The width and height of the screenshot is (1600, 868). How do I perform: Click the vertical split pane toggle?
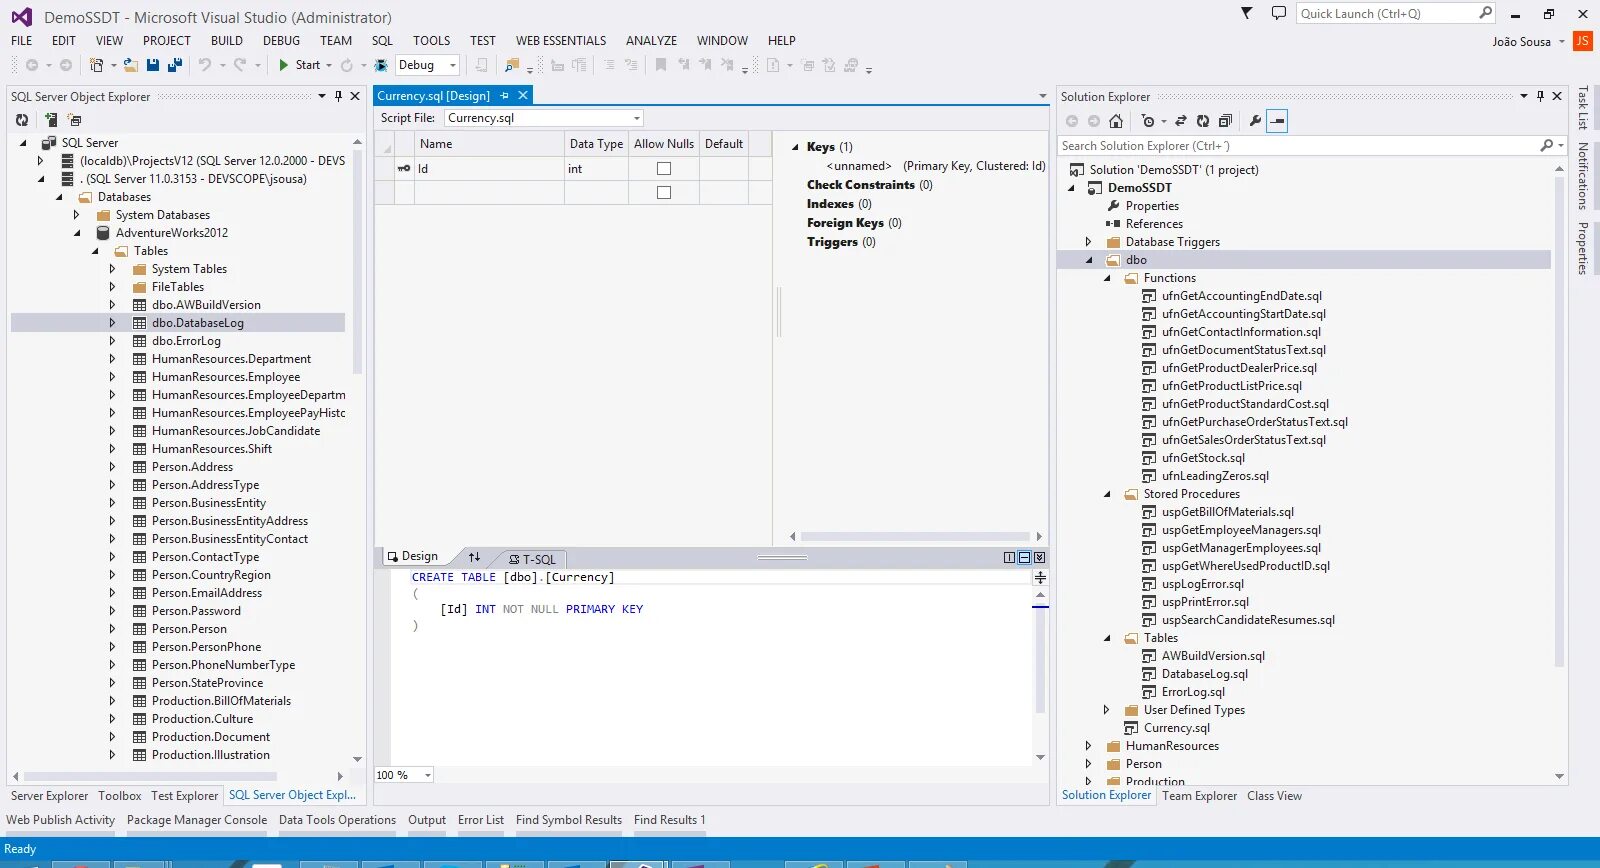(x=1009, y=558)
